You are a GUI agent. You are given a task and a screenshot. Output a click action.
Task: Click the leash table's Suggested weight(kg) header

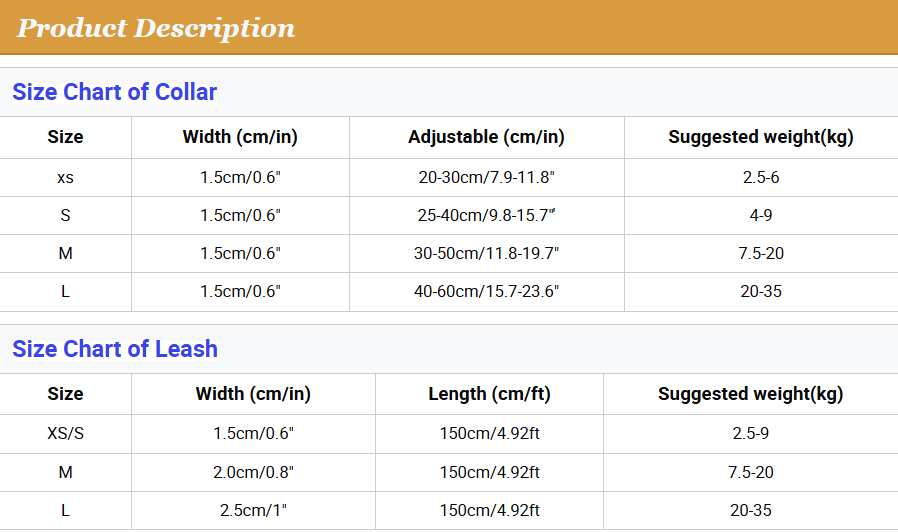pyautogui.click(x=750, y=394)
